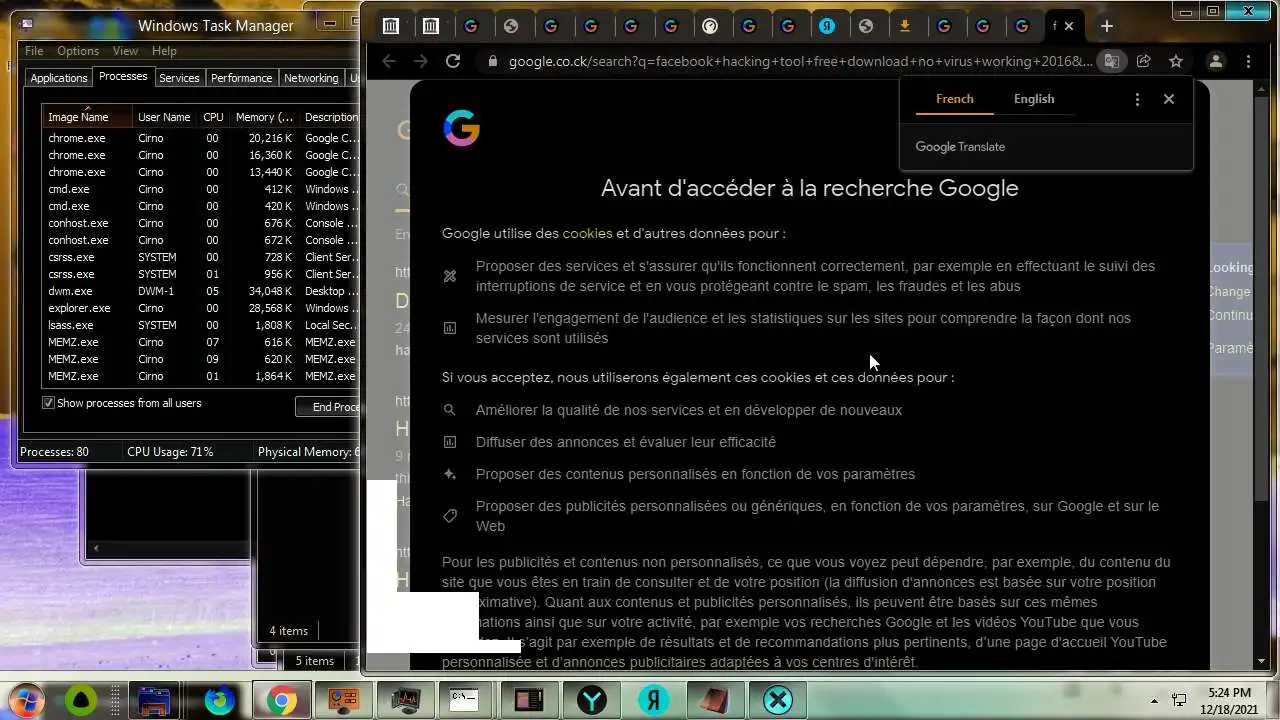Select French in the translate popup

click(x=954, y=99)
